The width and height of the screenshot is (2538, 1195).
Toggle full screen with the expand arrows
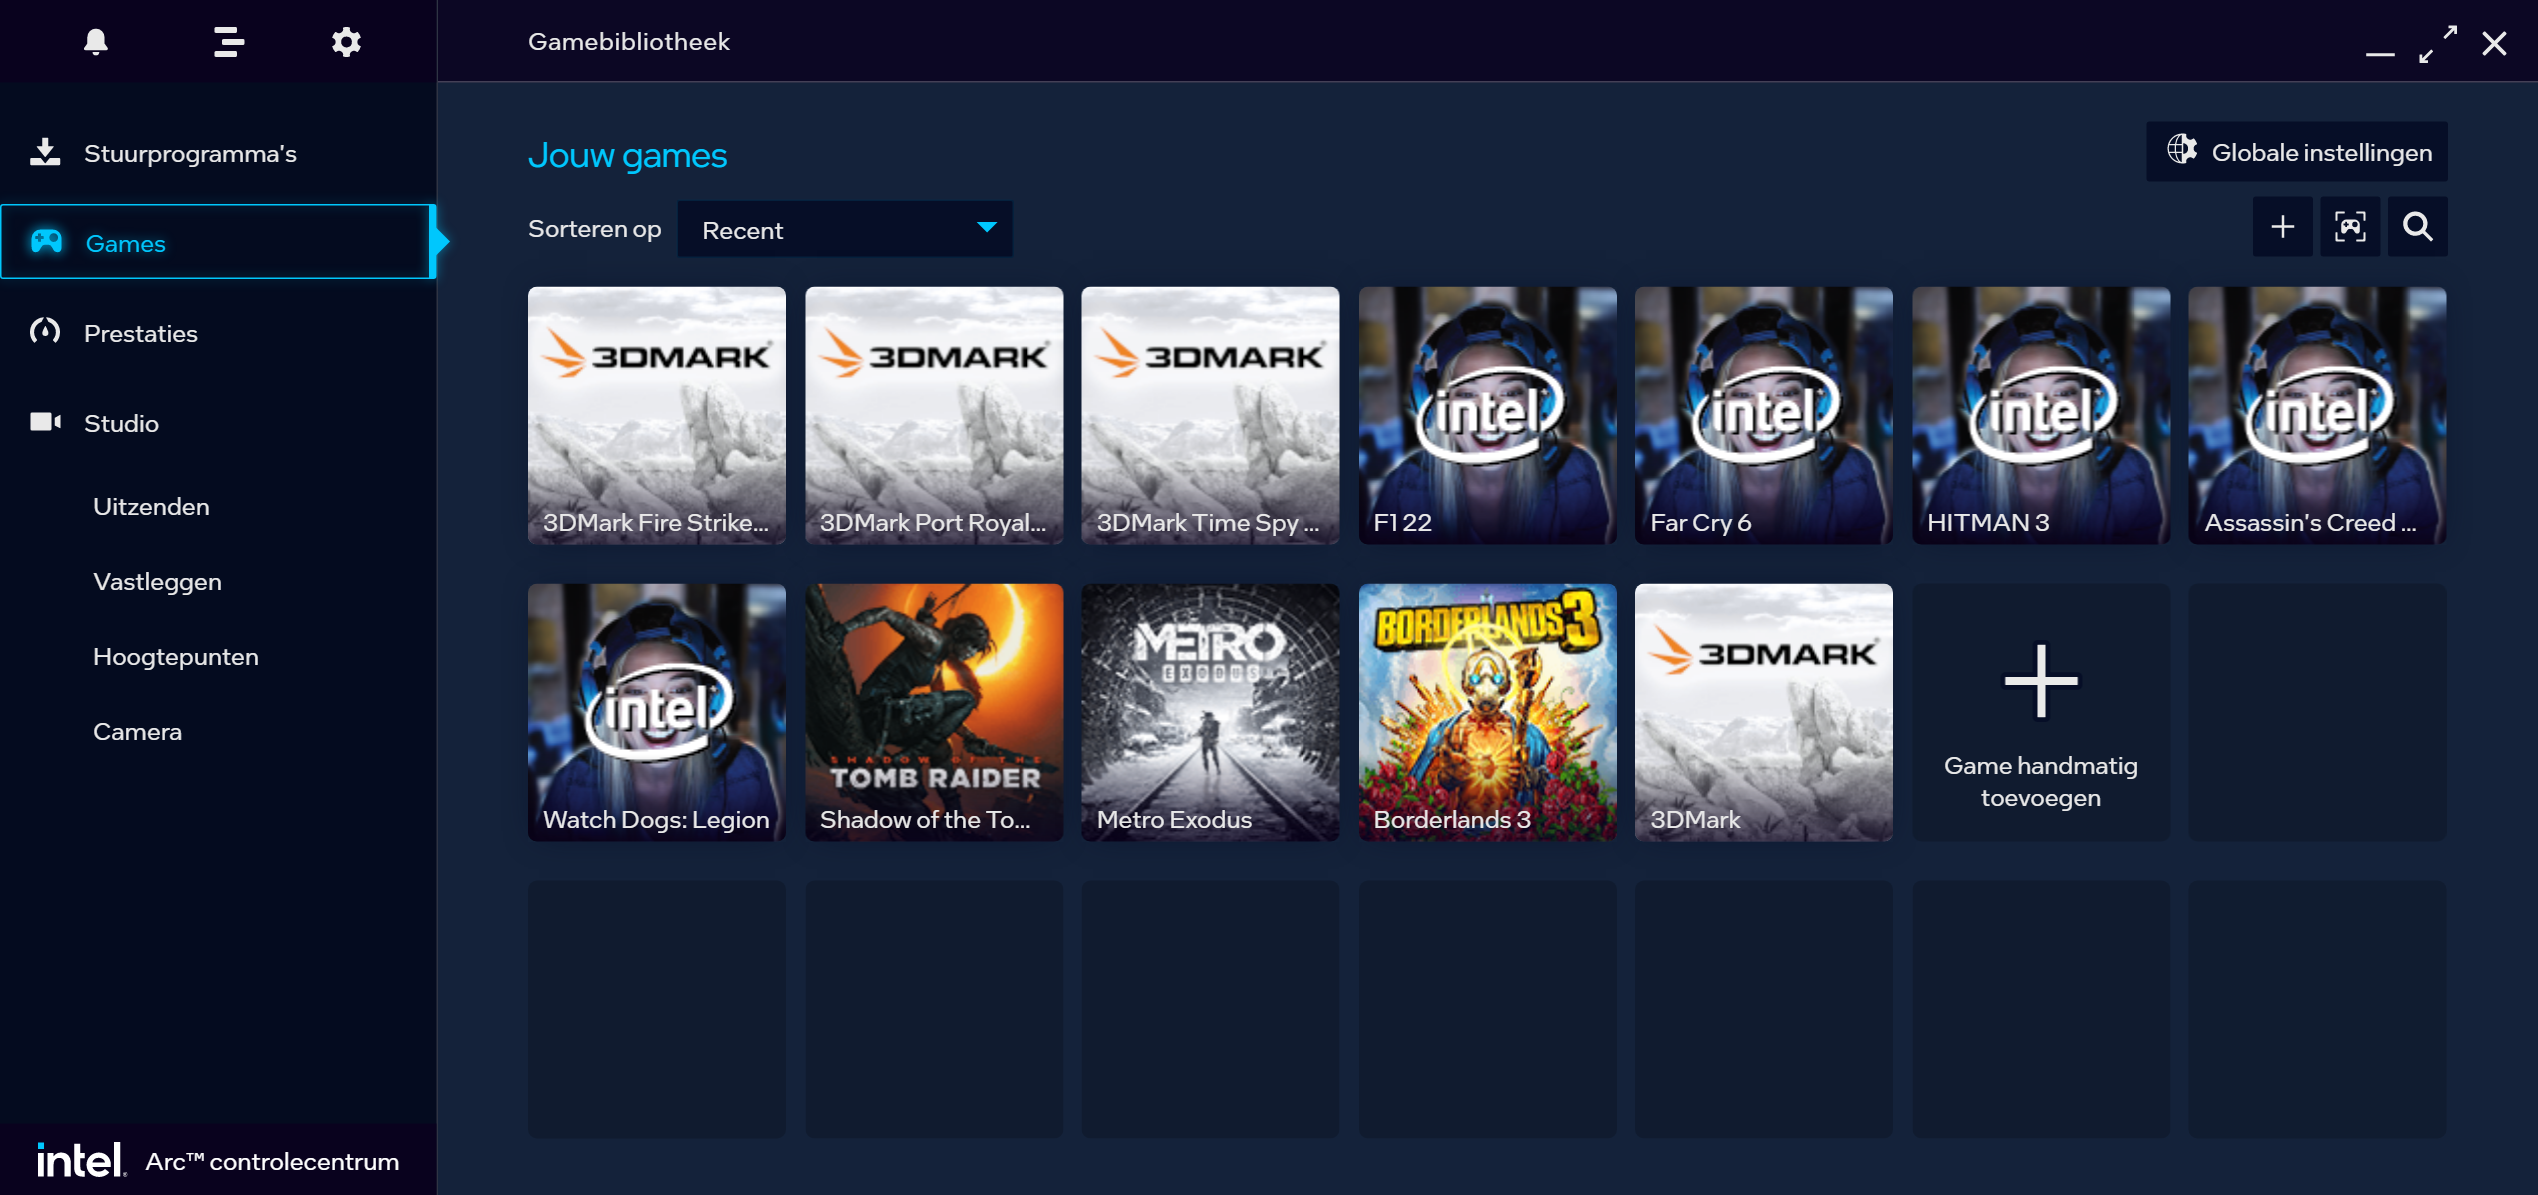pos(2437,43)
